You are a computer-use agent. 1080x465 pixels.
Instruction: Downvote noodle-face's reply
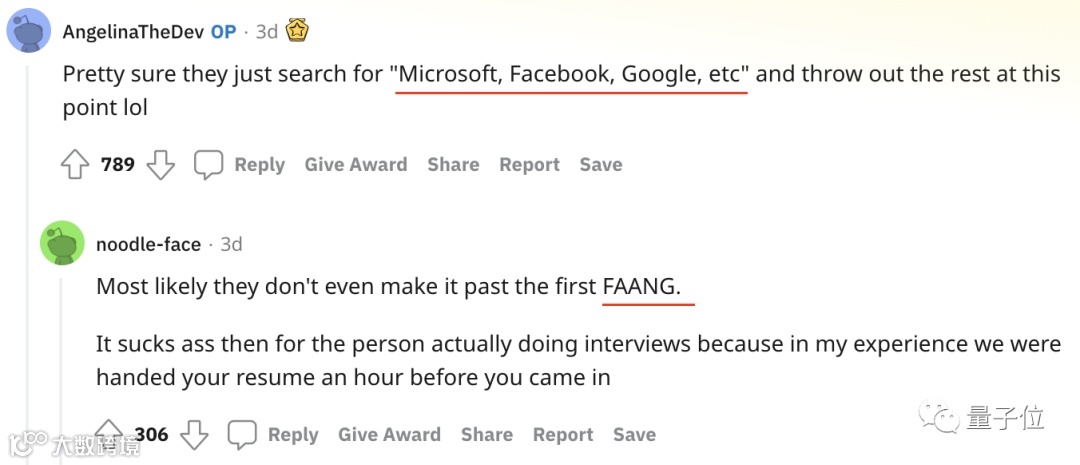point(194,434)
